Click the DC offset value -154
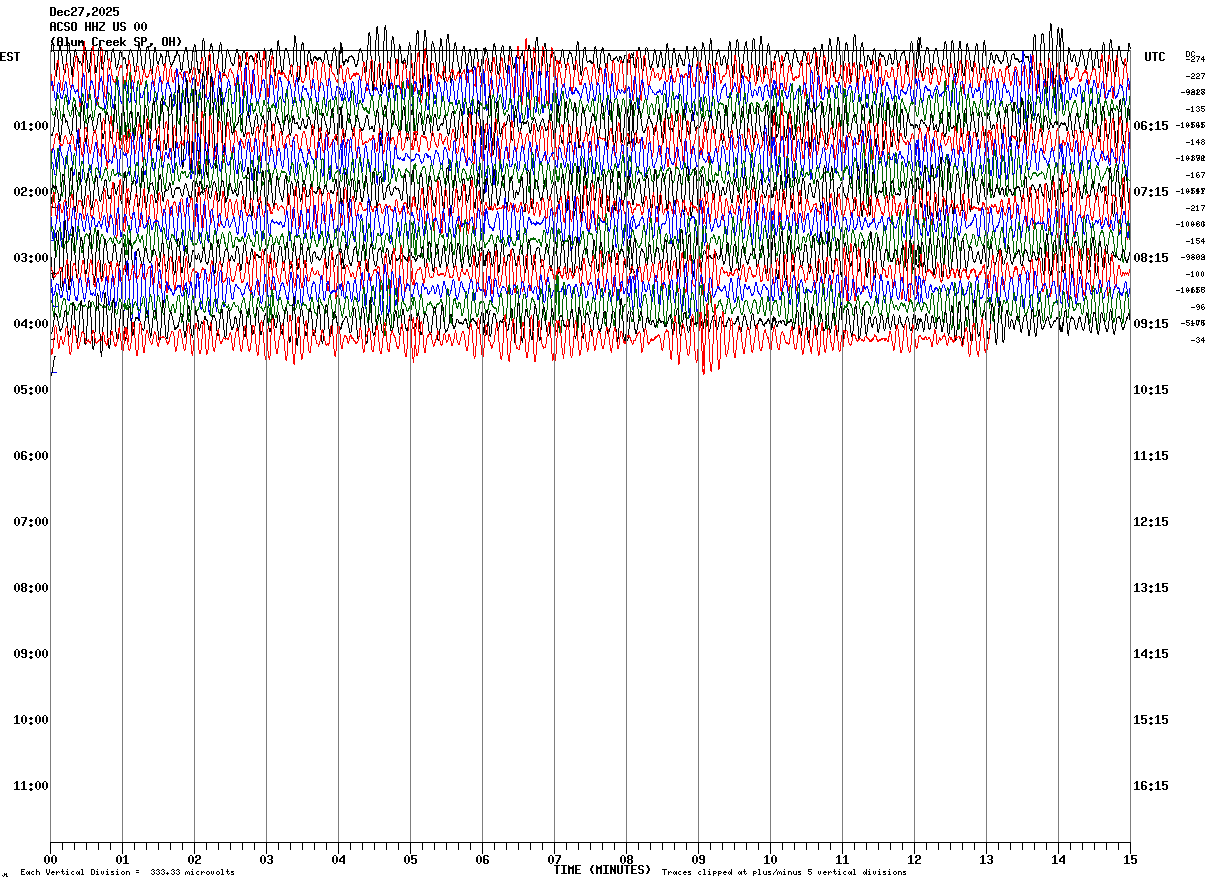 tap(1195, 241)
